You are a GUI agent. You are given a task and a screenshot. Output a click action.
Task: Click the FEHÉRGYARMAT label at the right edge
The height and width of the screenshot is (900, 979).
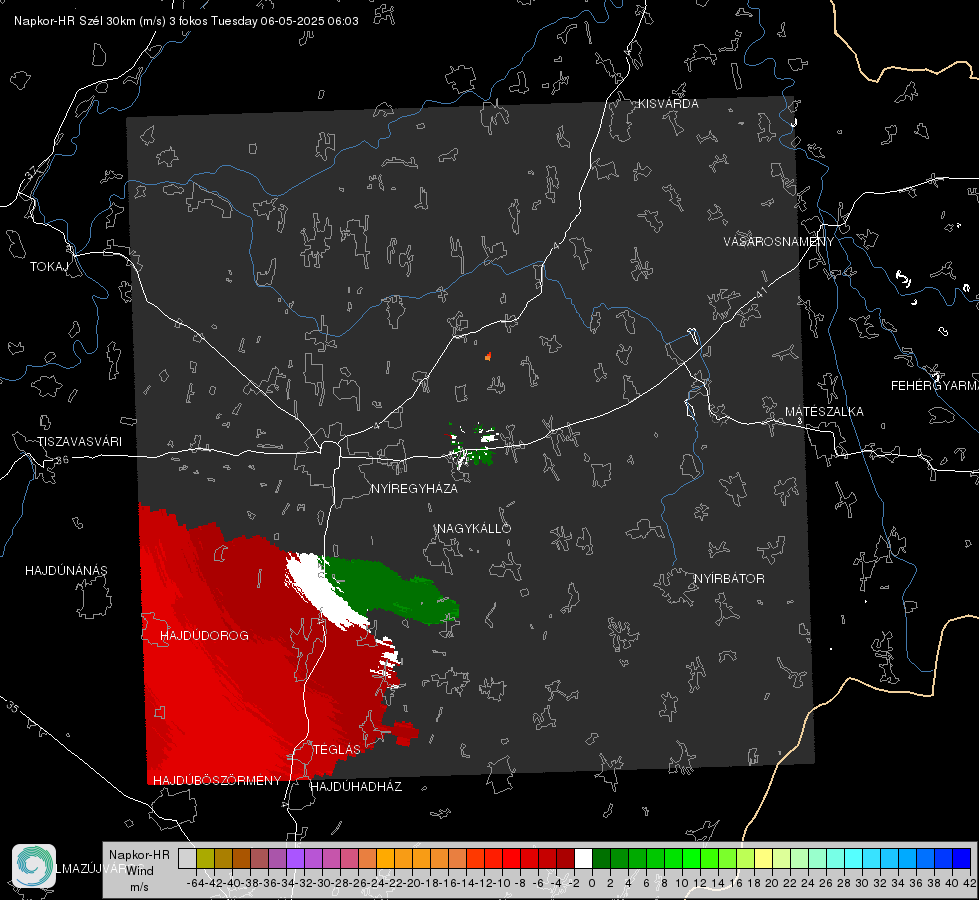point(934,386)
